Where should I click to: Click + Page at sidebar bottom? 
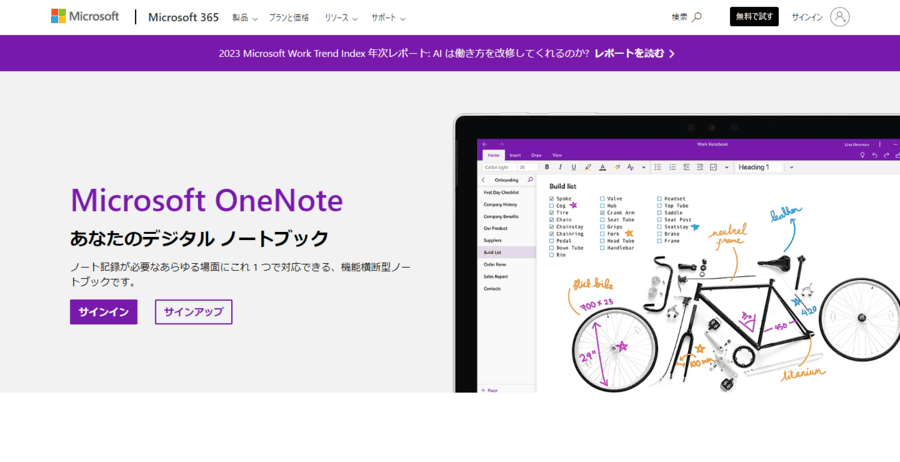click(490, 390)
